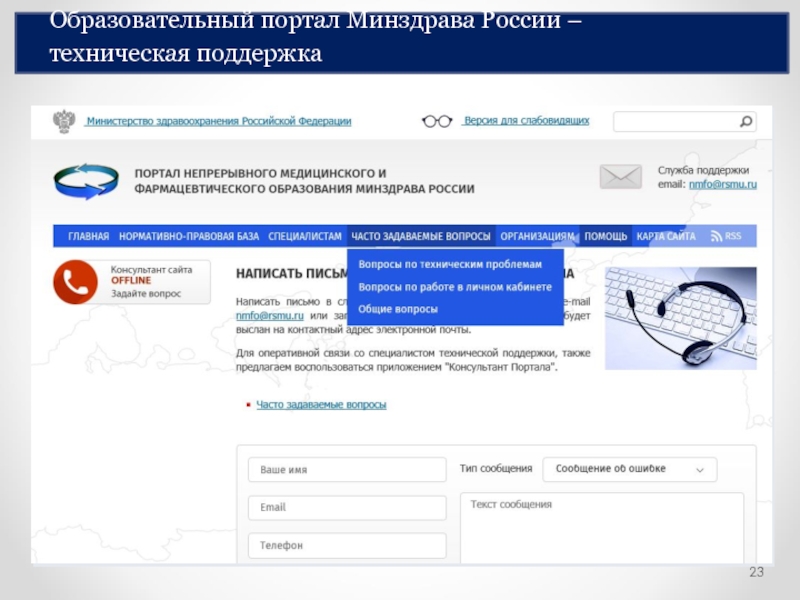The width and height of the screenshot is (800, 600).
Task: Click the envelope support service icon
Action: [x=620, y=177]
